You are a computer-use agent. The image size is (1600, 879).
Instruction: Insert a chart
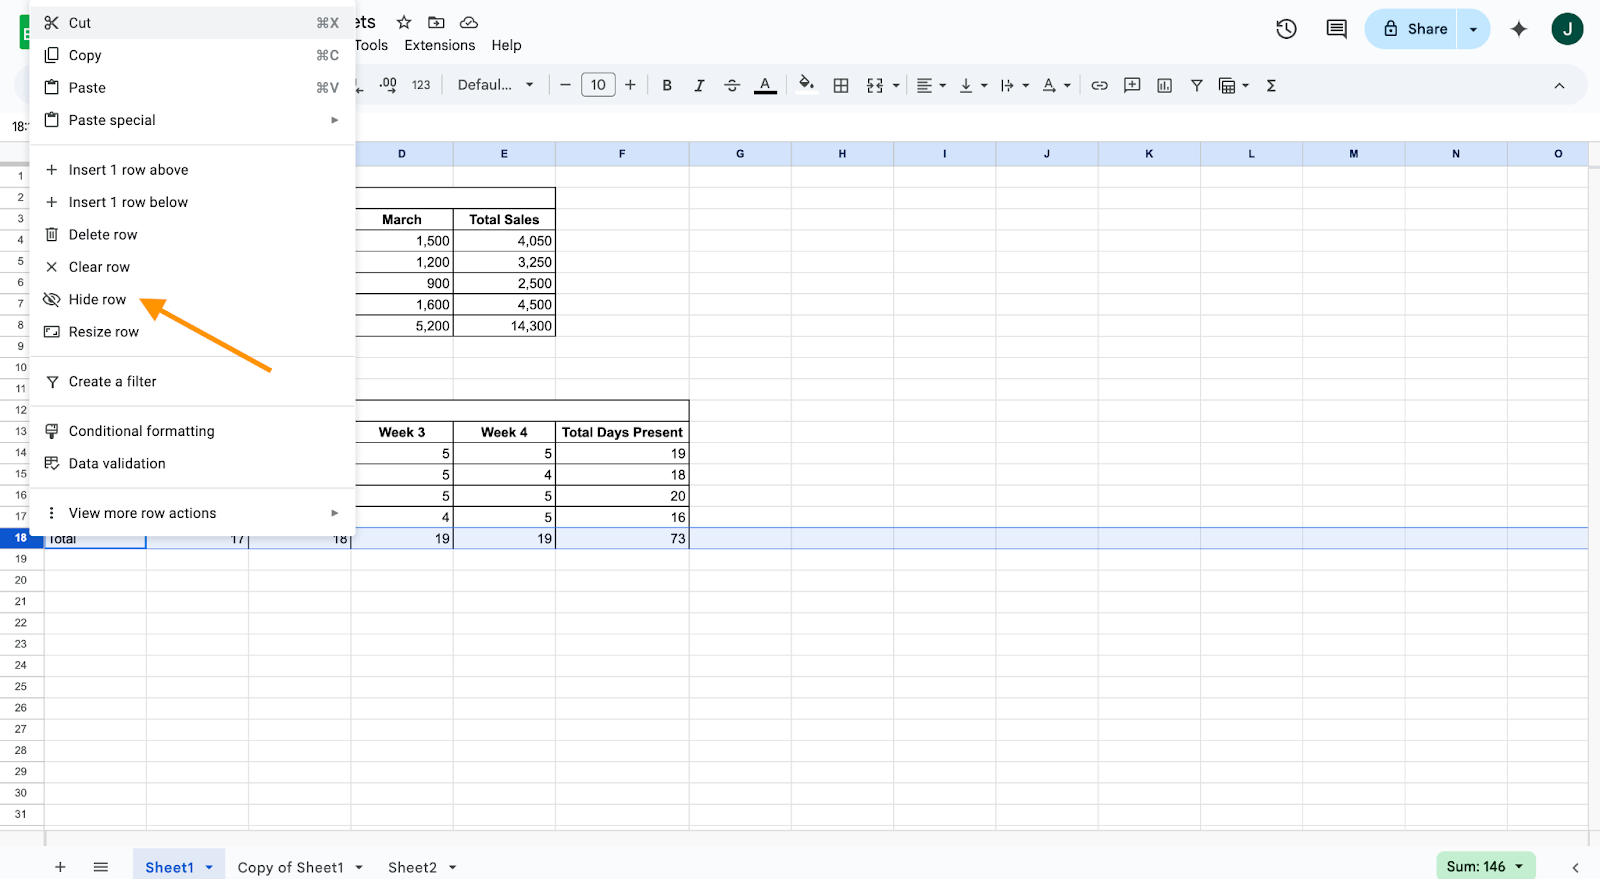[1164, 85]
